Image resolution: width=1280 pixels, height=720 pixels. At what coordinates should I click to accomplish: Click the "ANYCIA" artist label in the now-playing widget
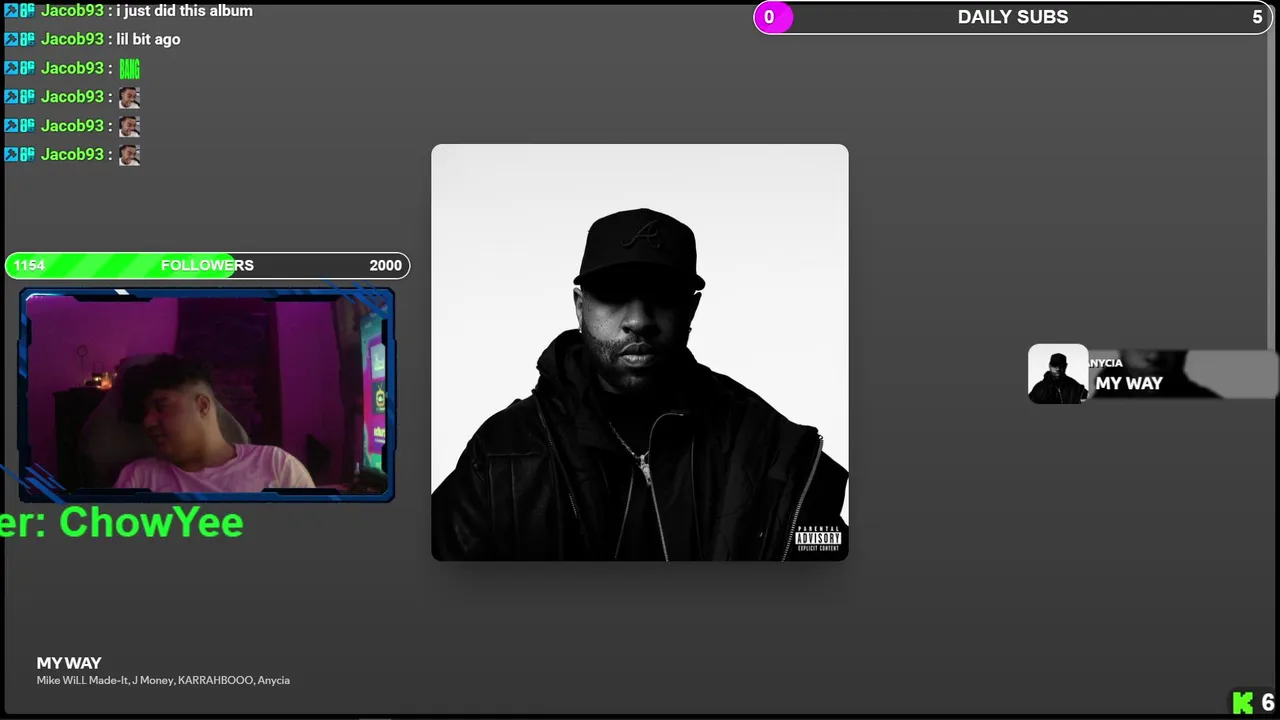1106,363
